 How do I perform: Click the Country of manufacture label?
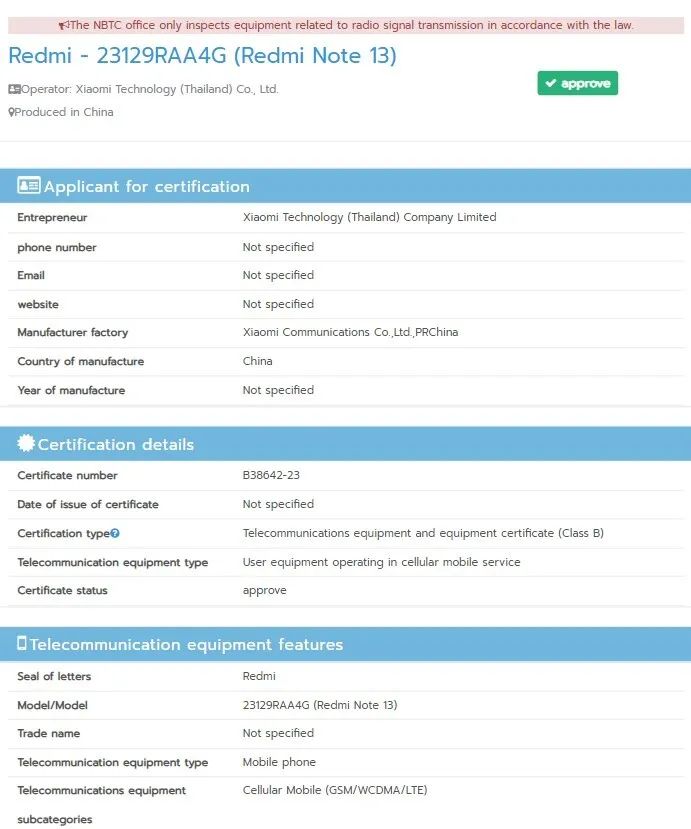tap(81, 362)
